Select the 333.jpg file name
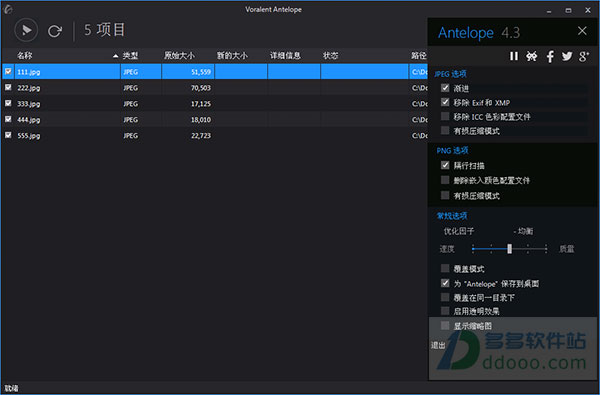Image resolution: width=600 pixels, height=395 pixels. 29,104
